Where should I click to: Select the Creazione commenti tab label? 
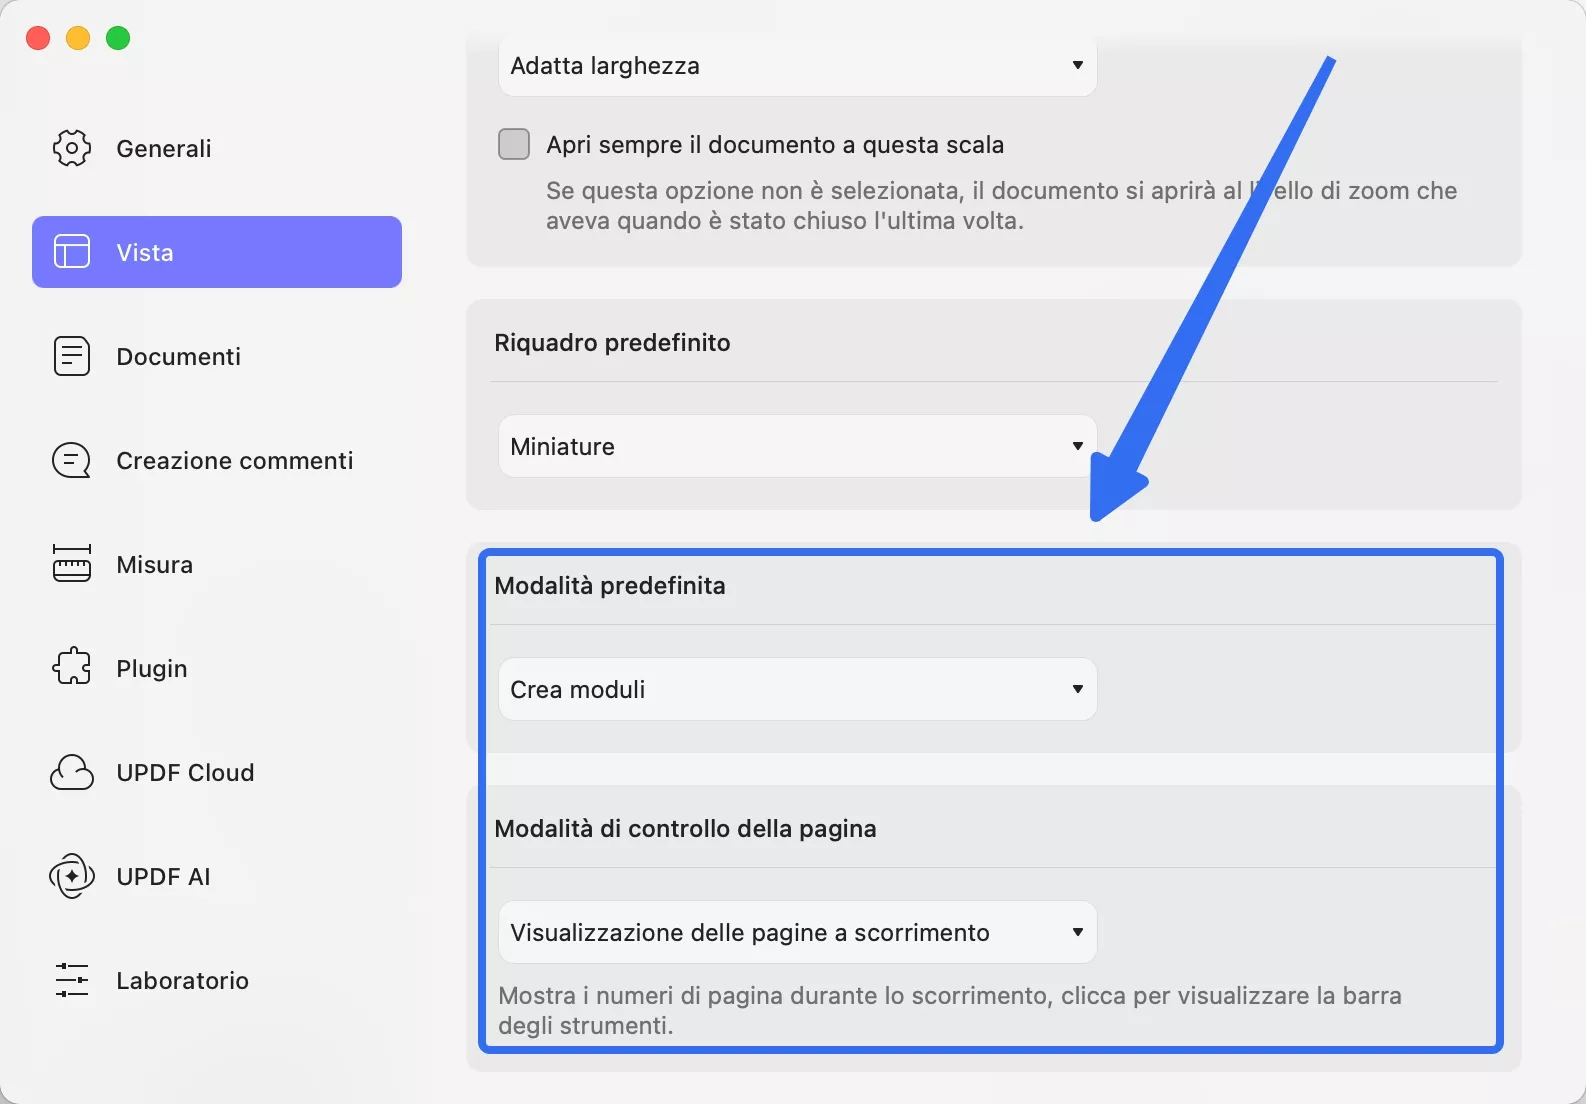234,460
